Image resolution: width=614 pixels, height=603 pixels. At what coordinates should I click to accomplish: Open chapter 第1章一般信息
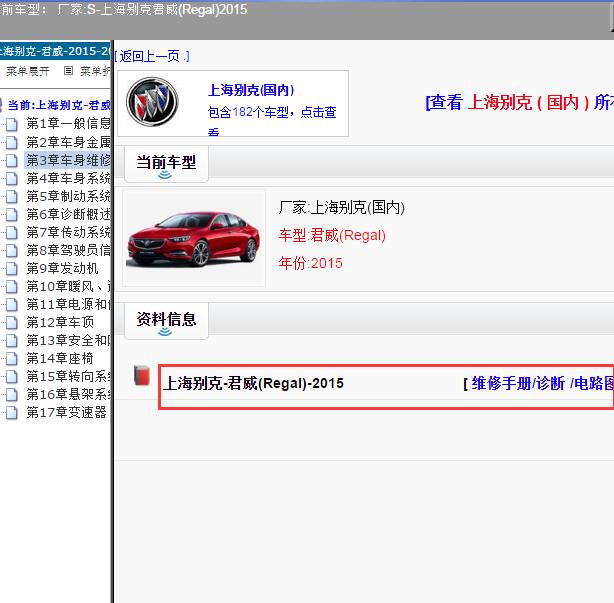tap(69, 124)
